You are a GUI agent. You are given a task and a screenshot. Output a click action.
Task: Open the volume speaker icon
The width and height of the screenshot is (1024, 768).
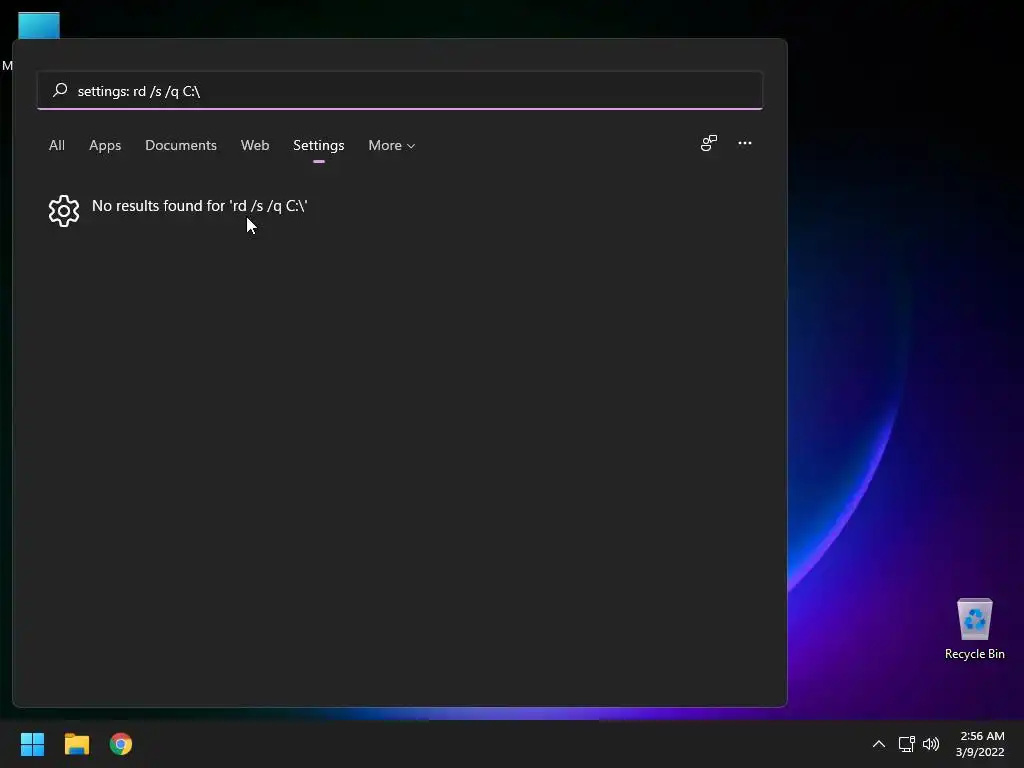pyautogui.click(x=931, y=744)
